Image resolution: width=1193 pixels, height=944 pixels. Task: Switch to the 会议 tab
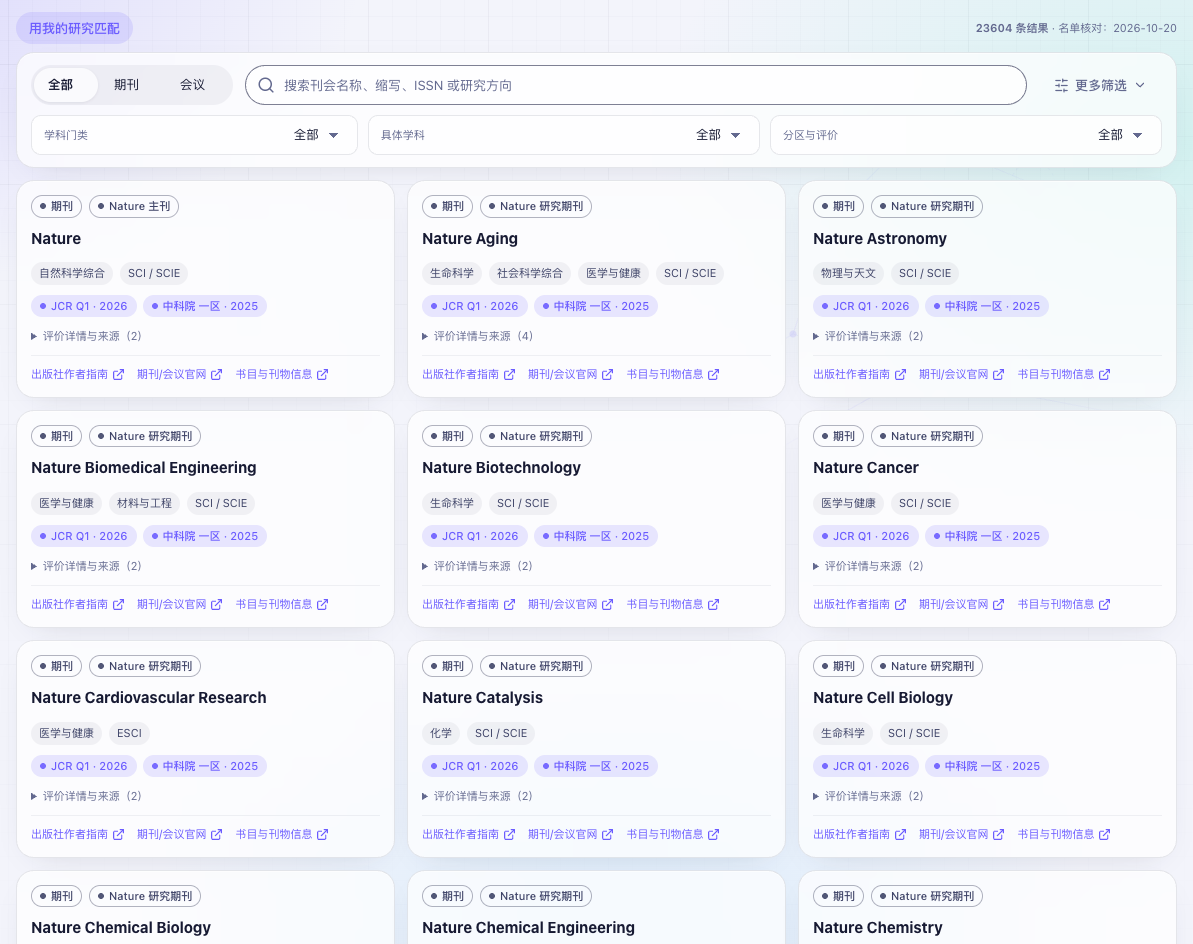coord(192,84)
